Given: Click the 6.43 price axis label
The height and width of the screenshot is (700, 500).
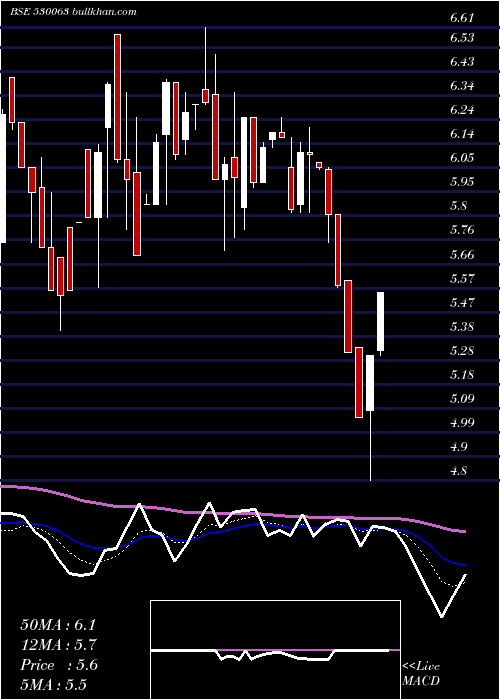Looking at the screenshot, I should click(461, 62).
